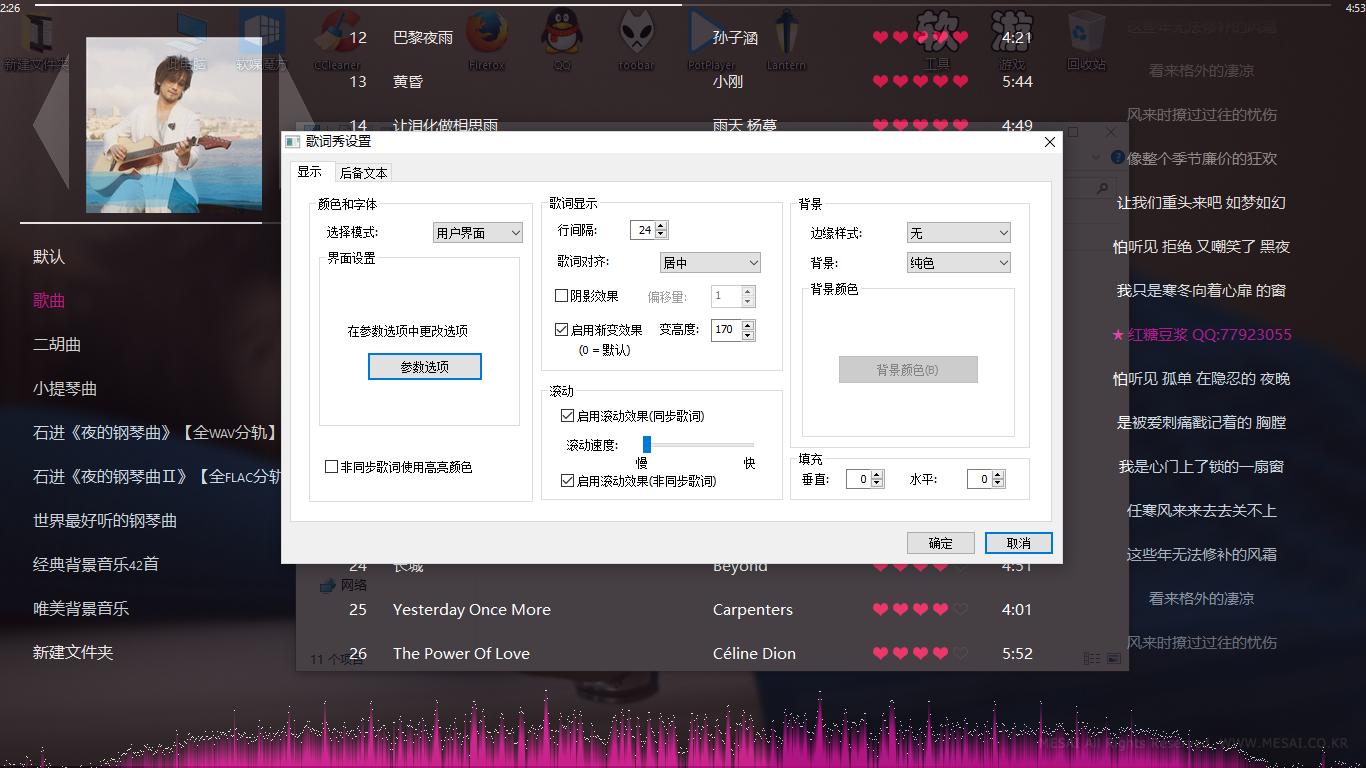Image resolution: width=1366 pixels, height=768 pixels.
Task: Launch the foobar audio player
Action: click(637, 33)
